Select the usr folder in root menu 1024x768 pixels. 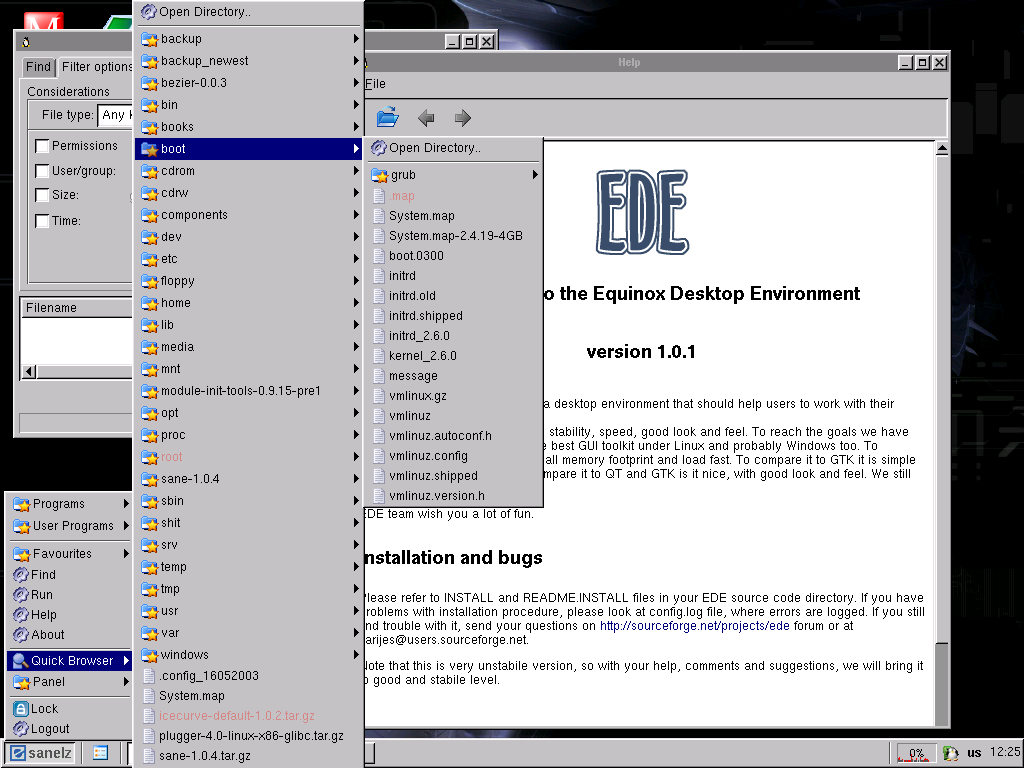[249, 611]
